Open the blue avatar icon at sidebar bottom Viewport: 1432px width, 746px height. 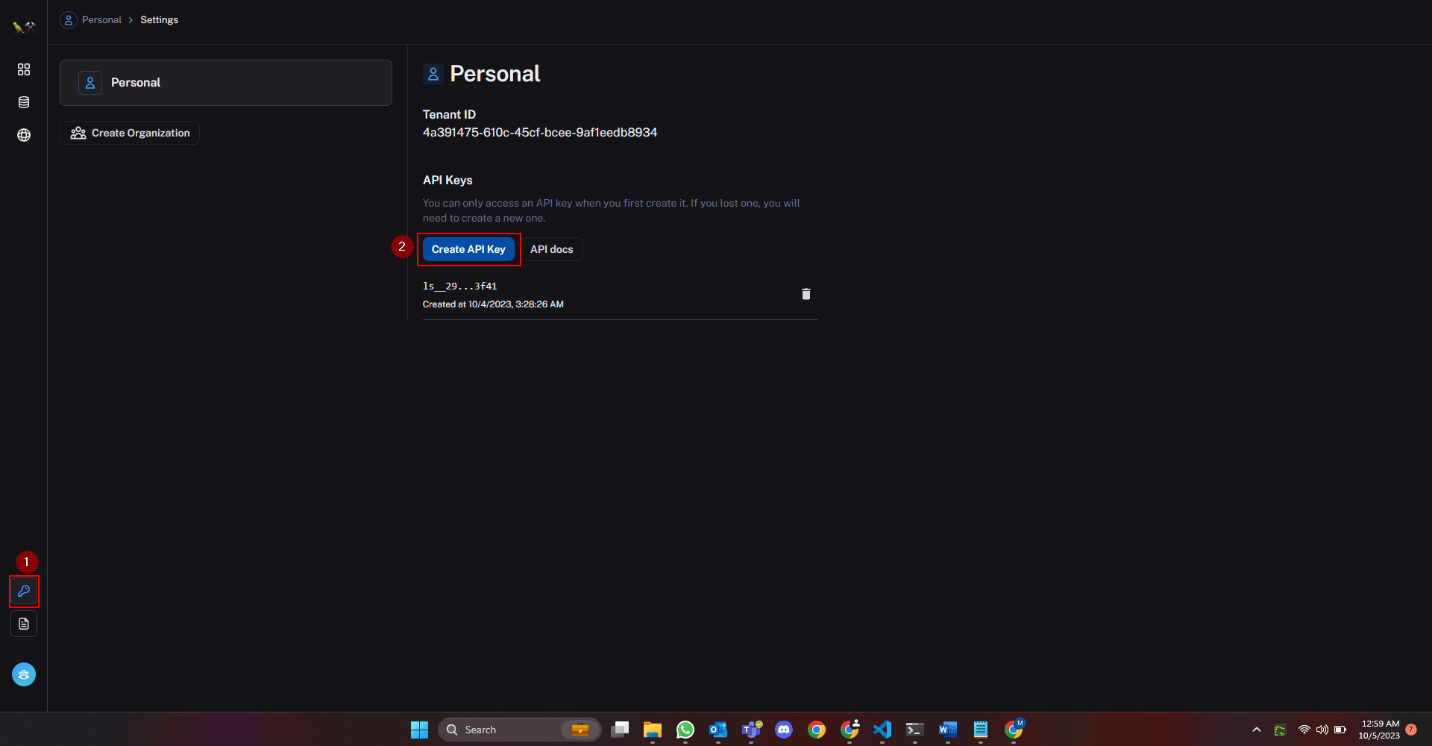[x=23, y=674]
